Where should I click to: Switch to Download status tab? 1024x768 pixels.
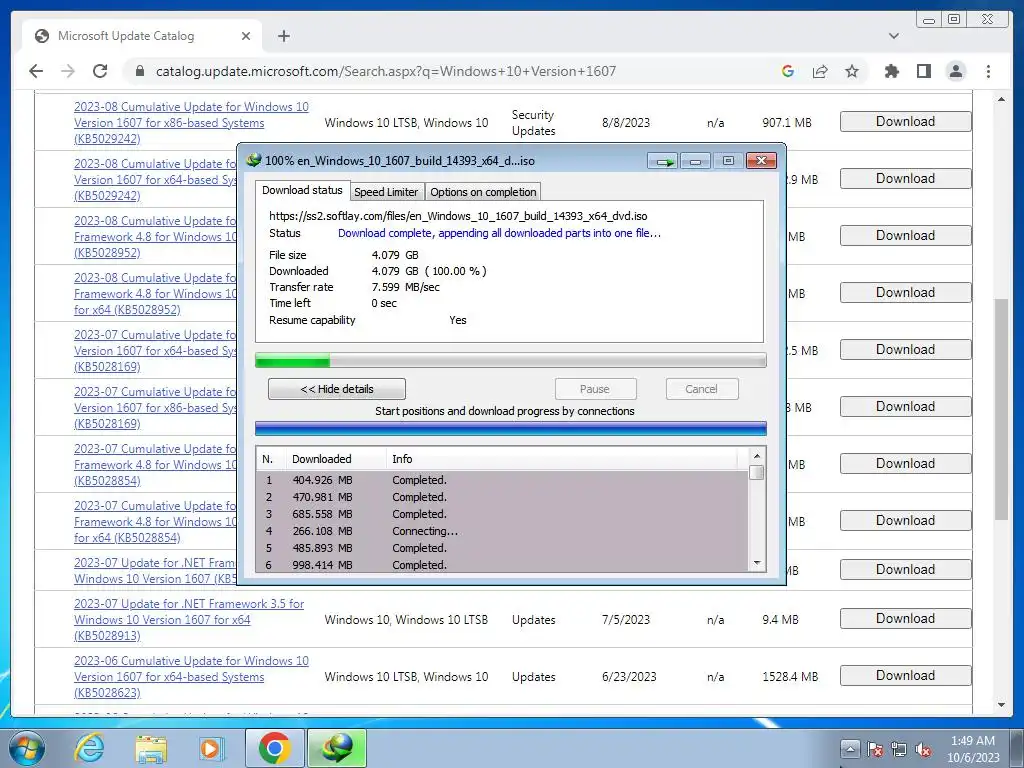click(302, 190)
